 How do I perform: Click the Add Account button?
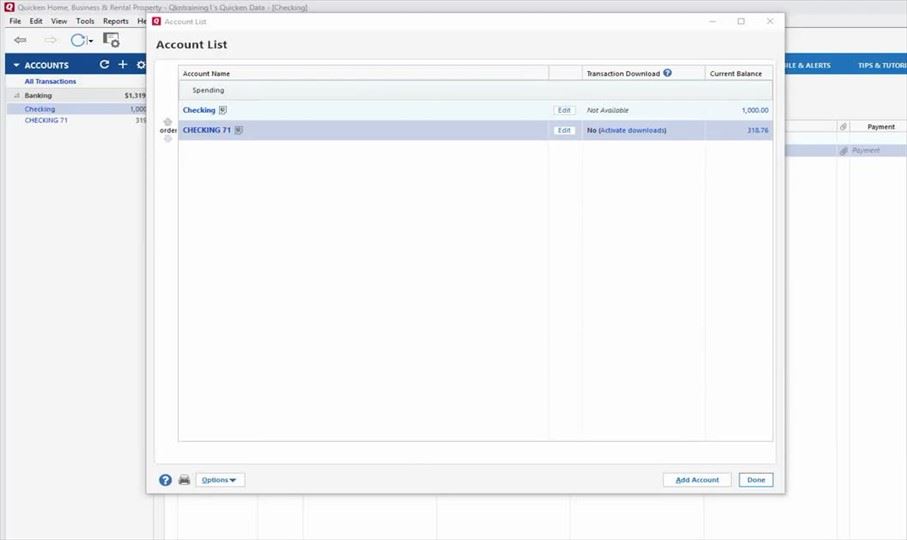697,480
